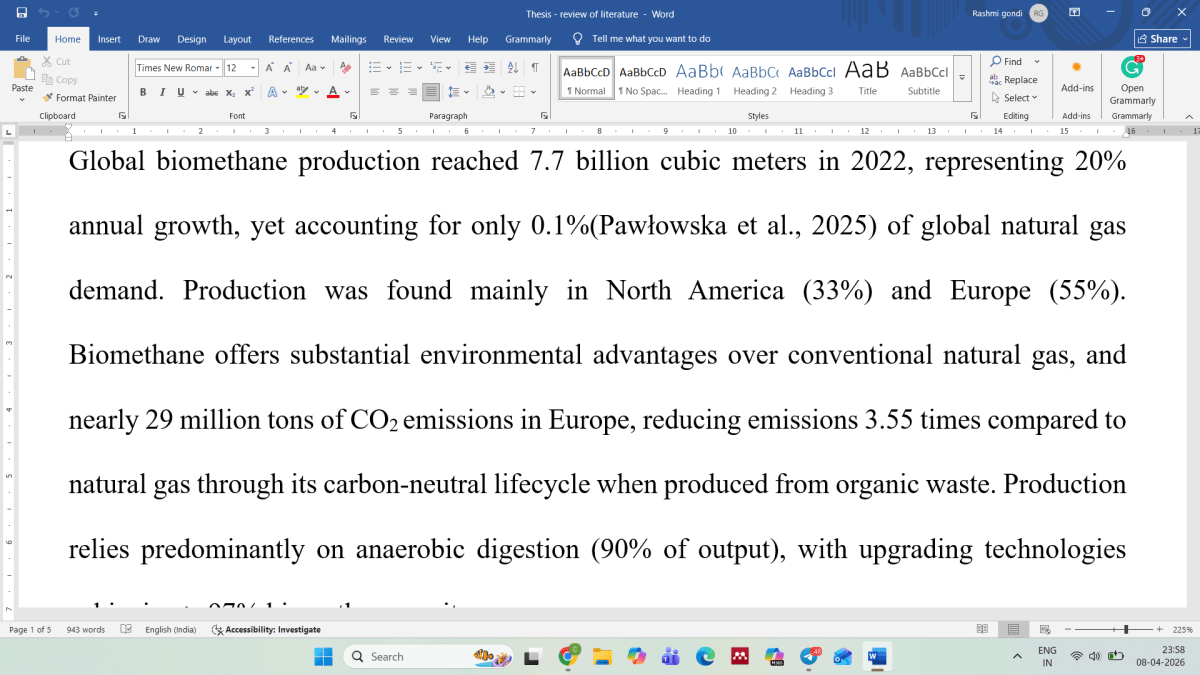The image size is (1200, 675).
Task: Apply the Title style
Action: coord(867,80)
